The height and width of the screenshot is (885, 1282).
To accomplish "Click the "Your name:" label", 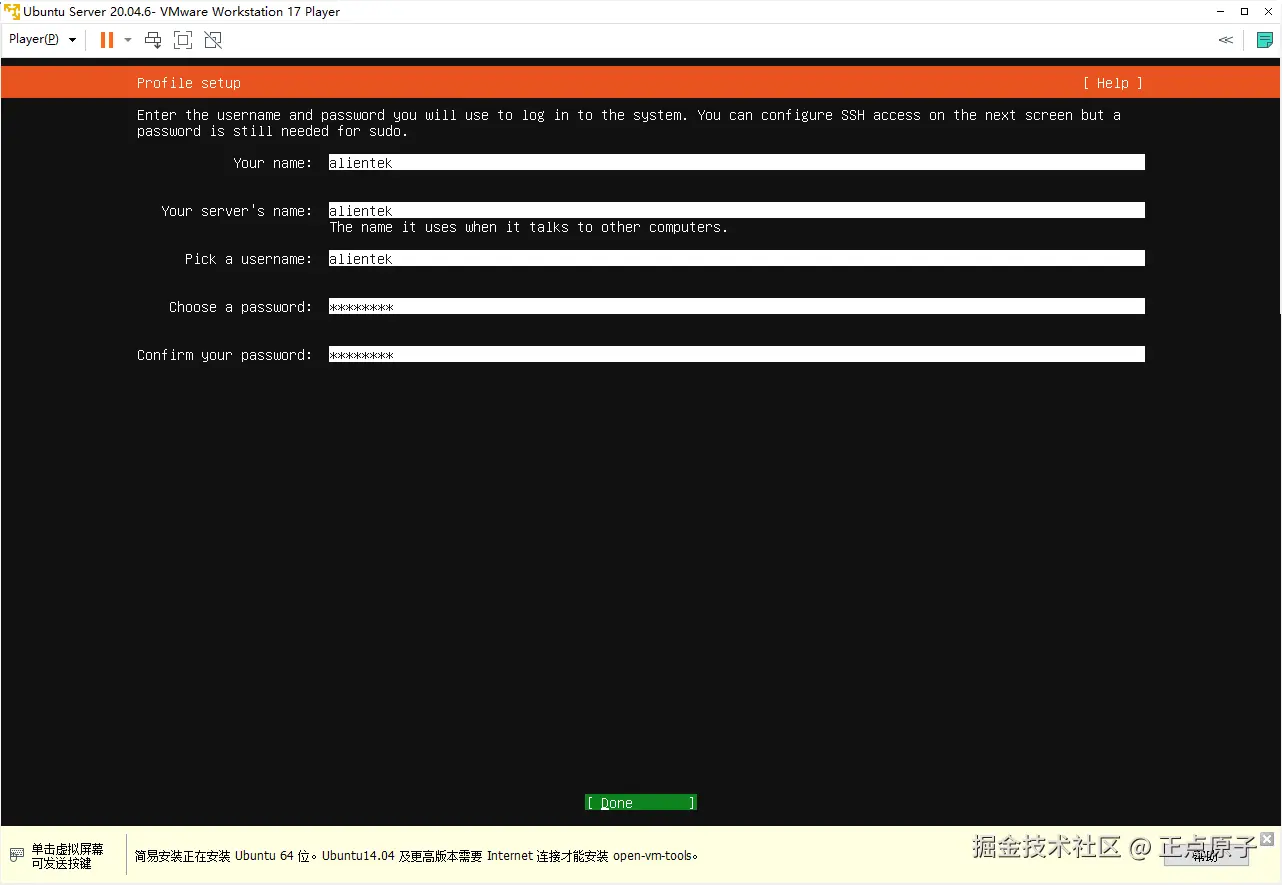I will coord(273,162).
